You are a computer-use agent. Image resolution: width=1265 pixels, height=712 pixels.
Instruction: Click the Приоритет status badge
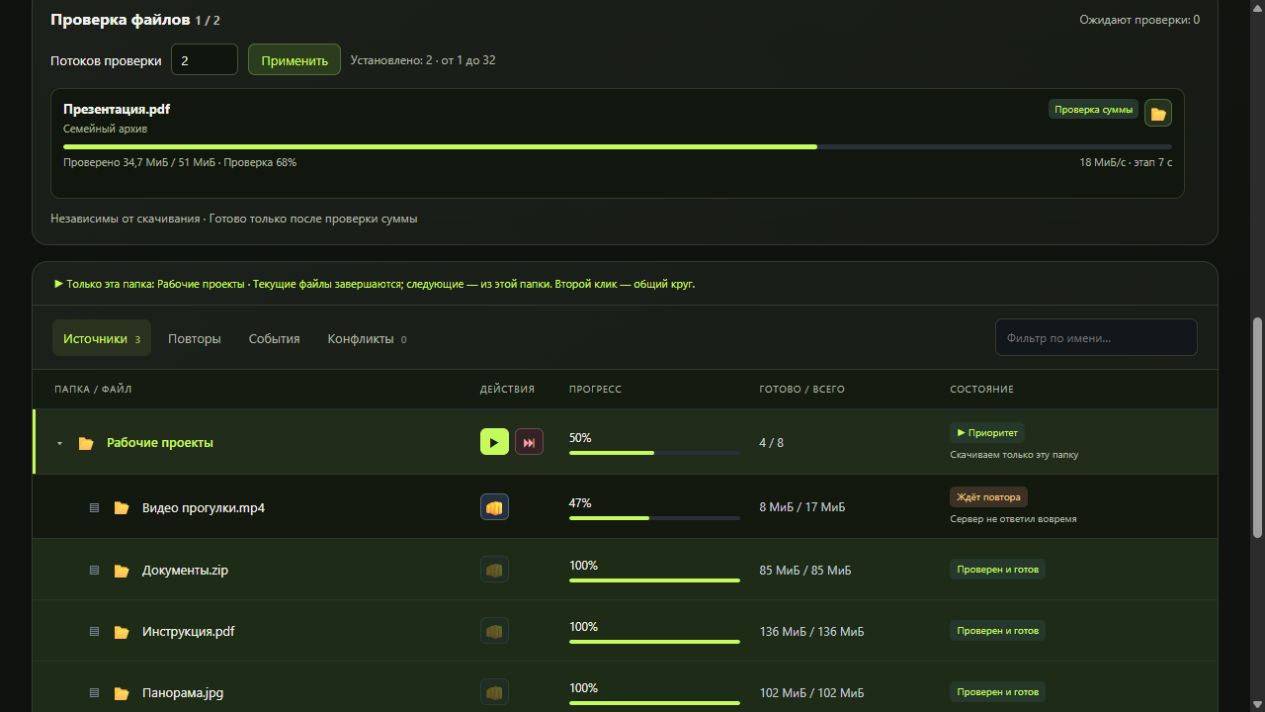pyautogui.click(x=987, y=433)
